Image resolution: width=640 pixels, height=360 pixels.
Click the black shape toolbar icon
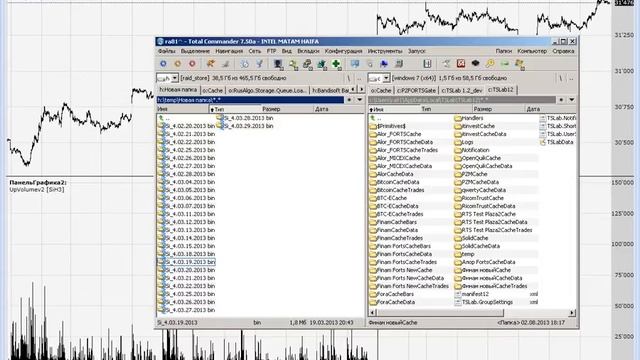click(x=475, y=63)
